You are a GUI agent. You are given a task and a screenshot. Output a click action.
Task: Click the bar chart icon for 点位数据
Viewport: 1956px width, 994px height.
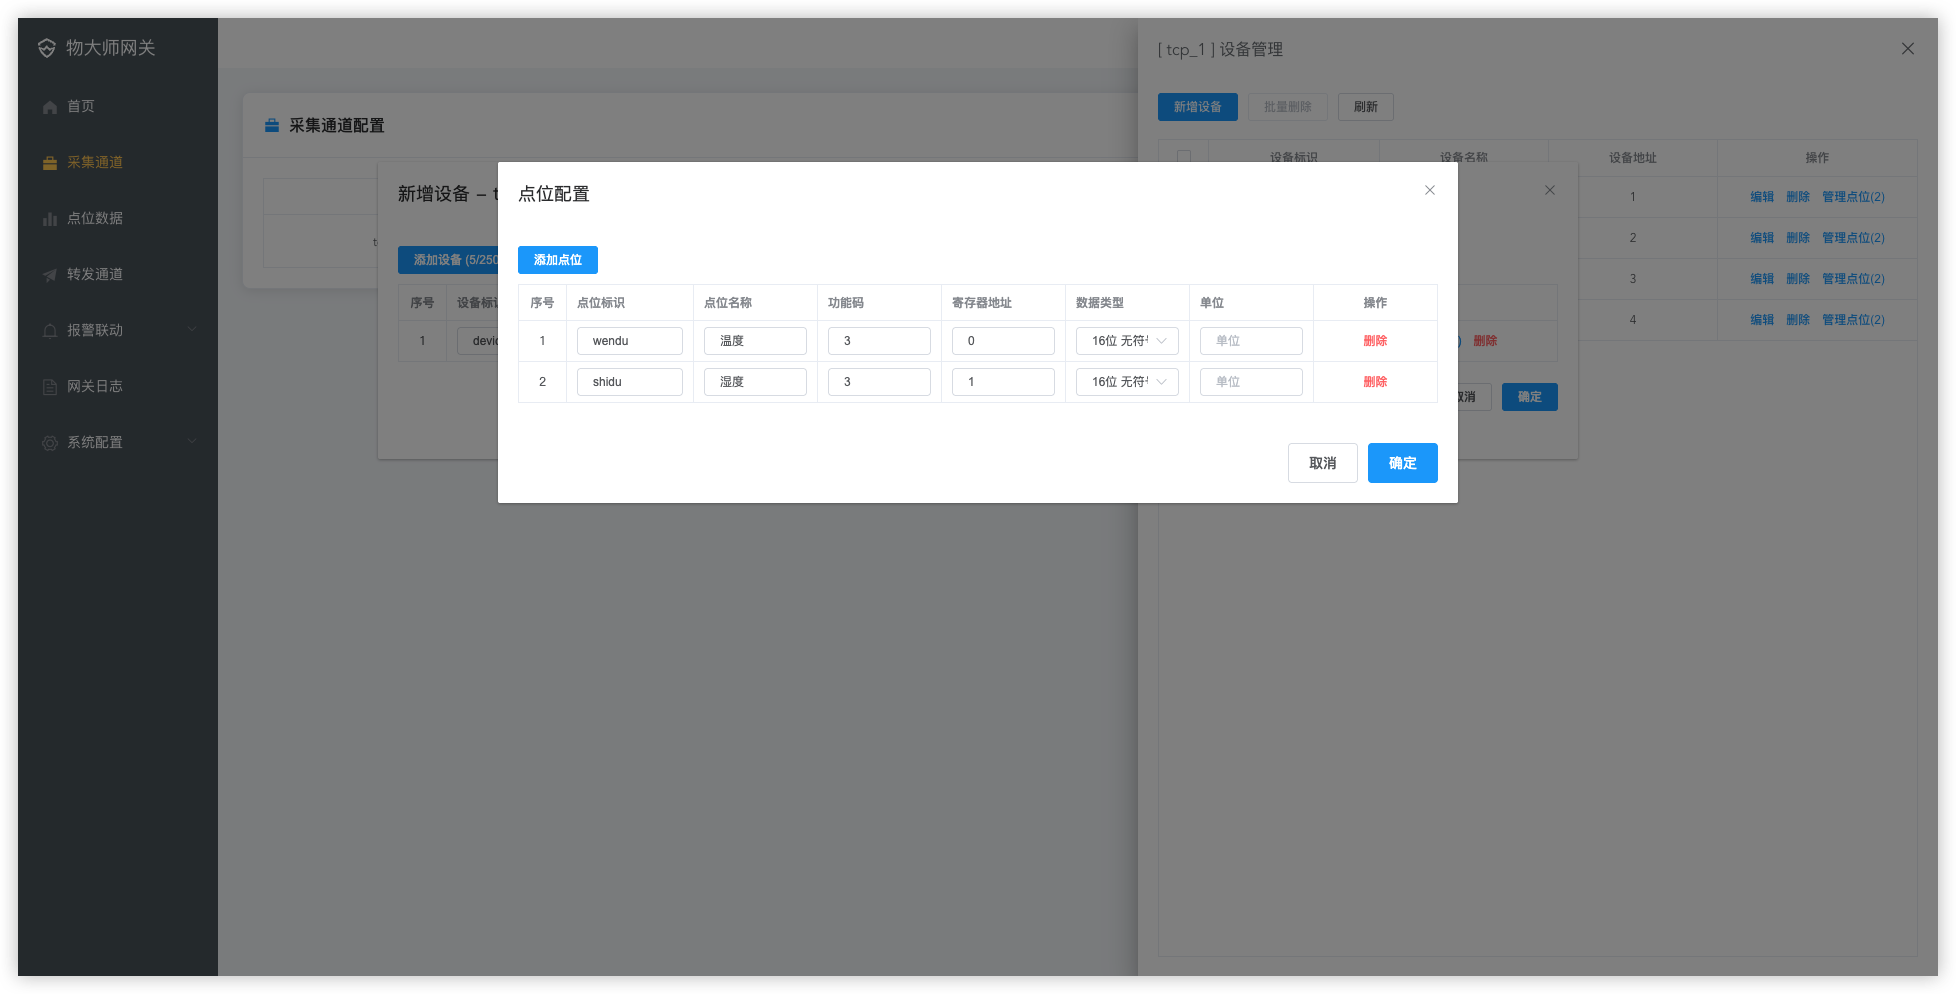tap(50, 219)
